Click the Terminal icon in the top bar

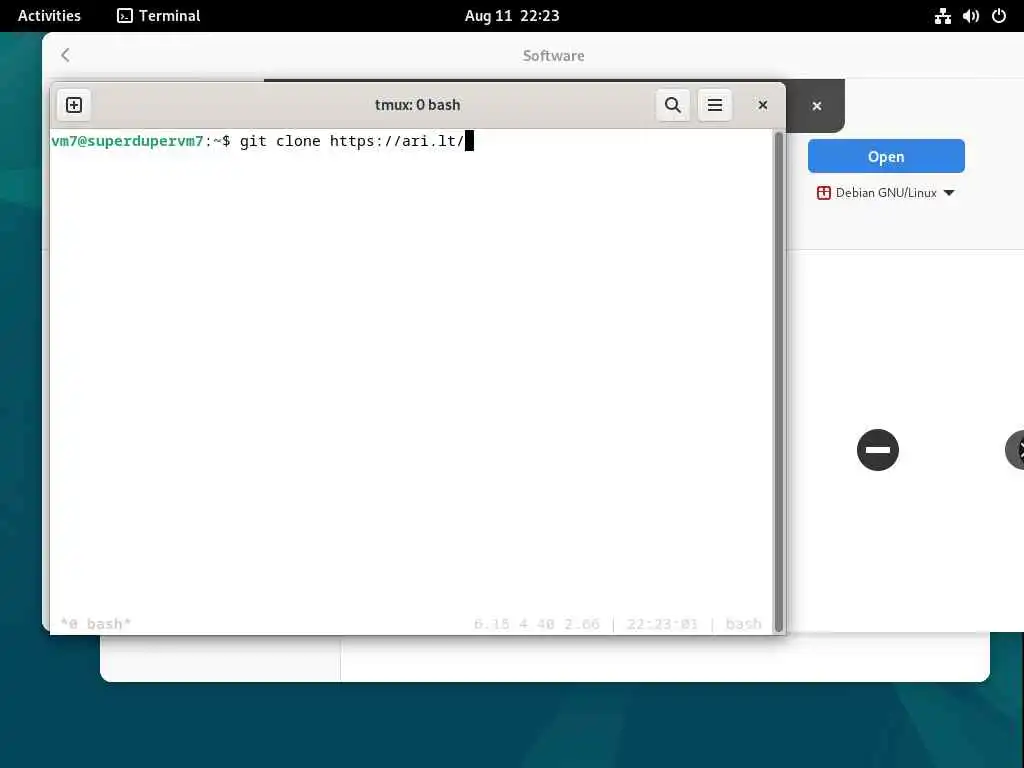pos(125,16)
